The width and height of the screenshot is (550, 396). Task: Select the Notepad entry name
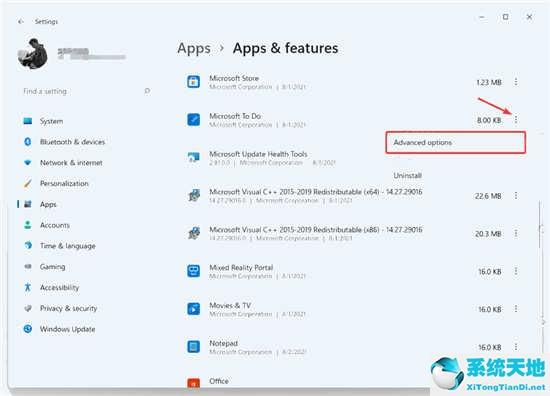pos(223,343)
